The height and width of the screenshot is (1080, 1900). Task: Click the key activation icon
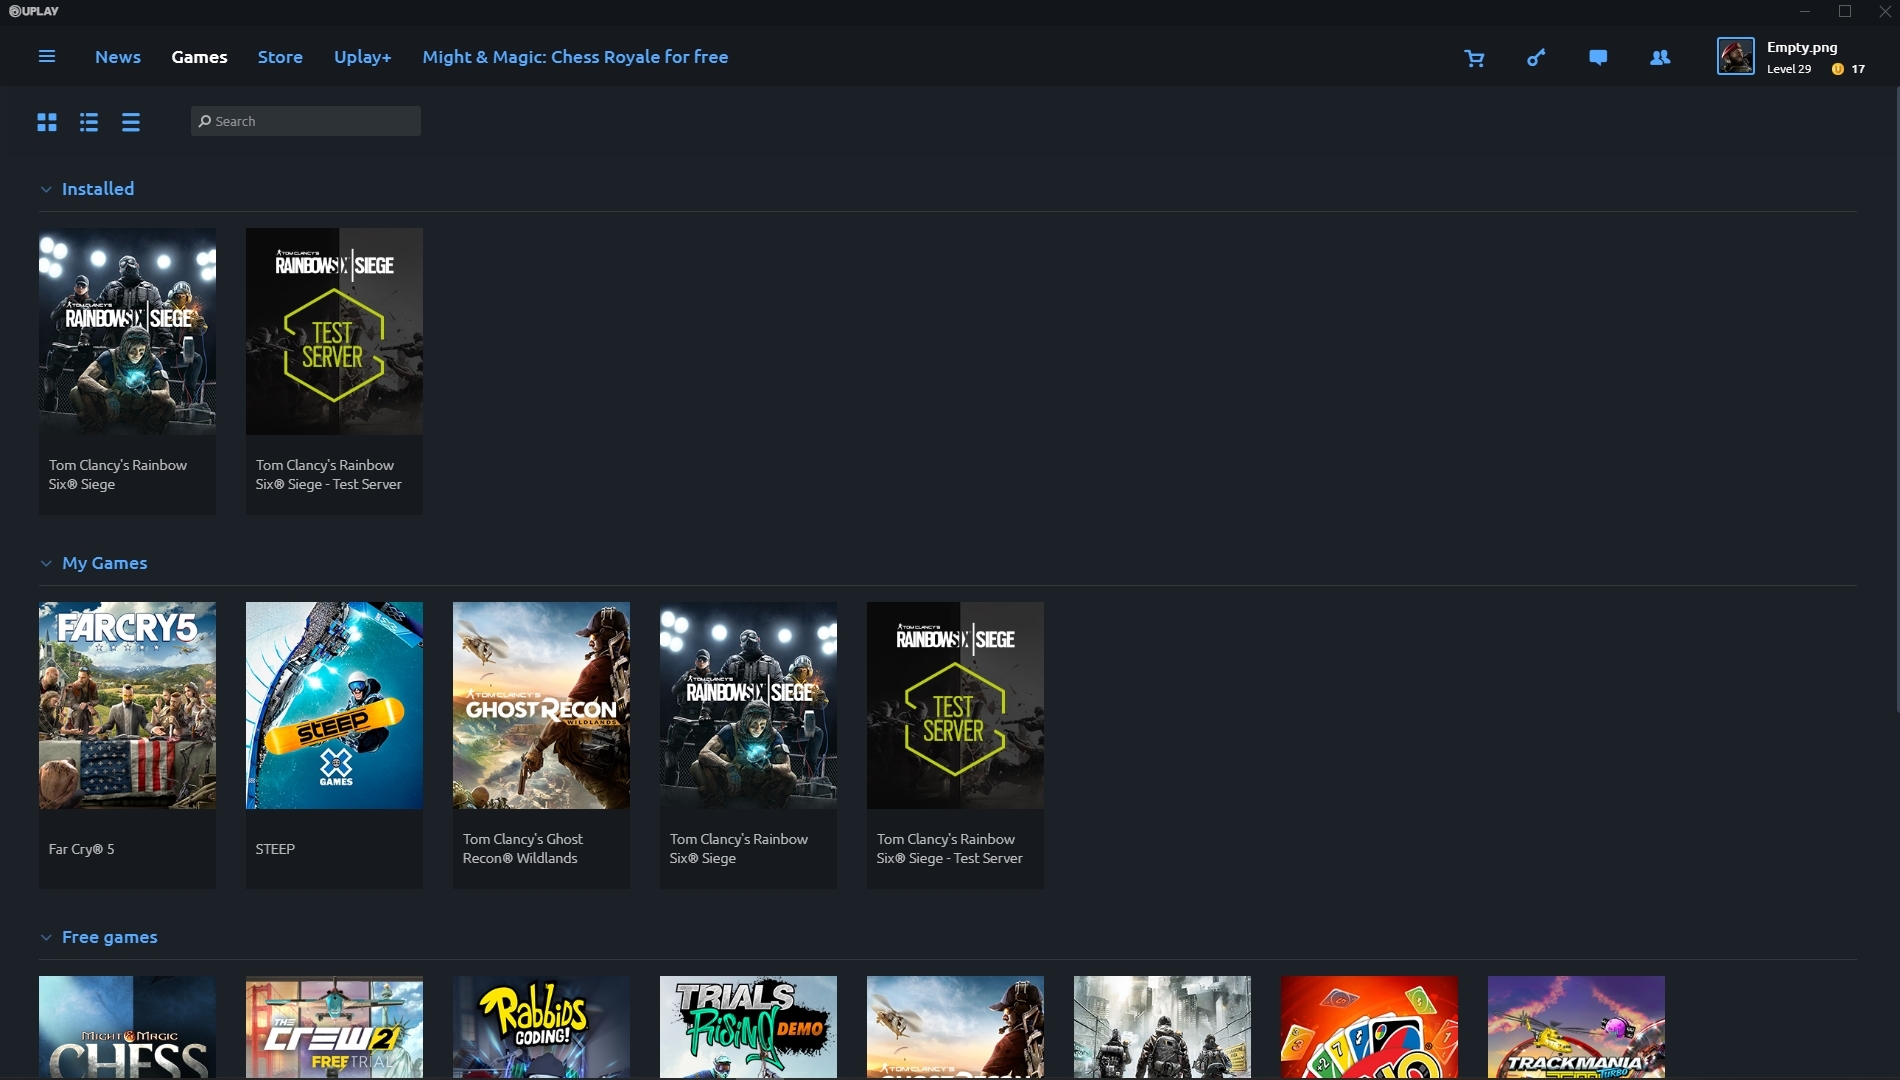(1536, 58)
